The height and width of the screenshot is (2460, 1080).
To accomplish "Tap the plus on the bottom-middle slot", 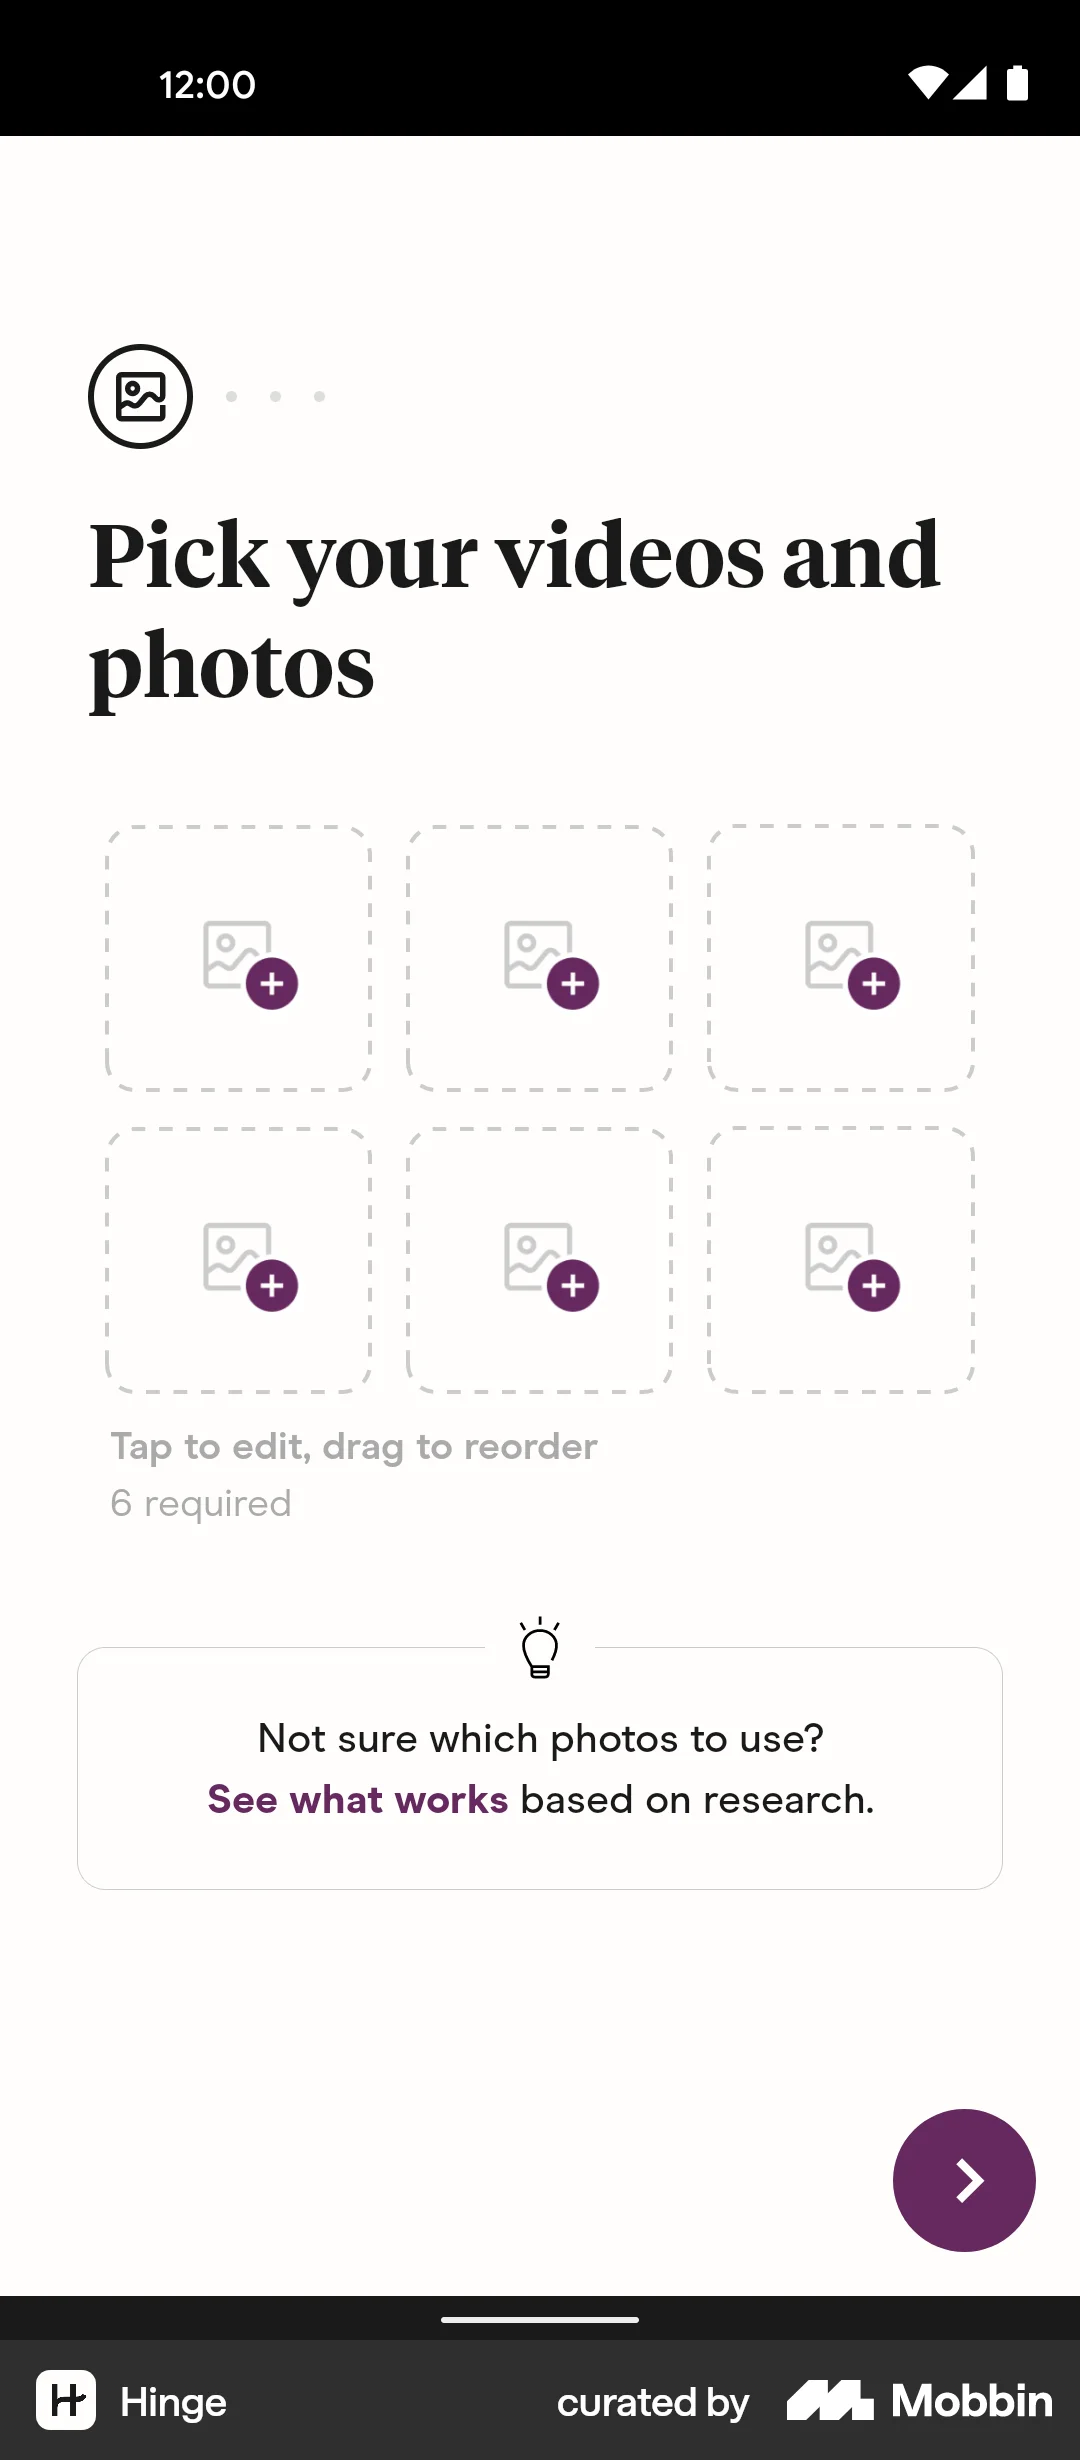I will [573, 1285].
